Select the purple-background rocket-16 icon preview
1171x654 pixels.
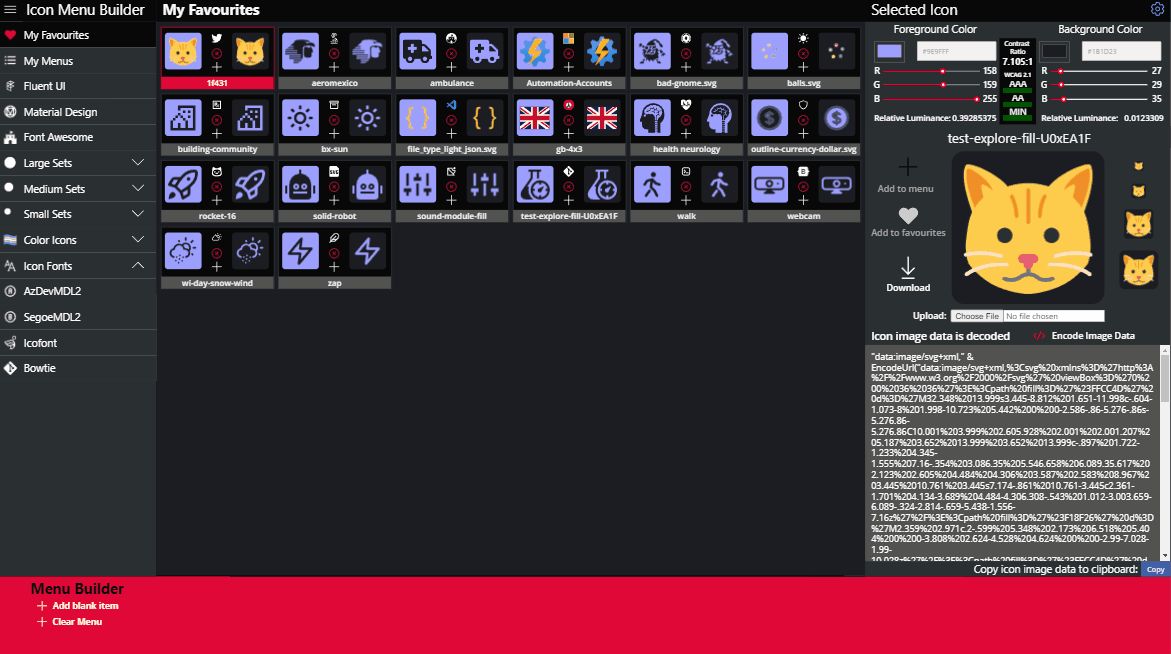[183, 184]
